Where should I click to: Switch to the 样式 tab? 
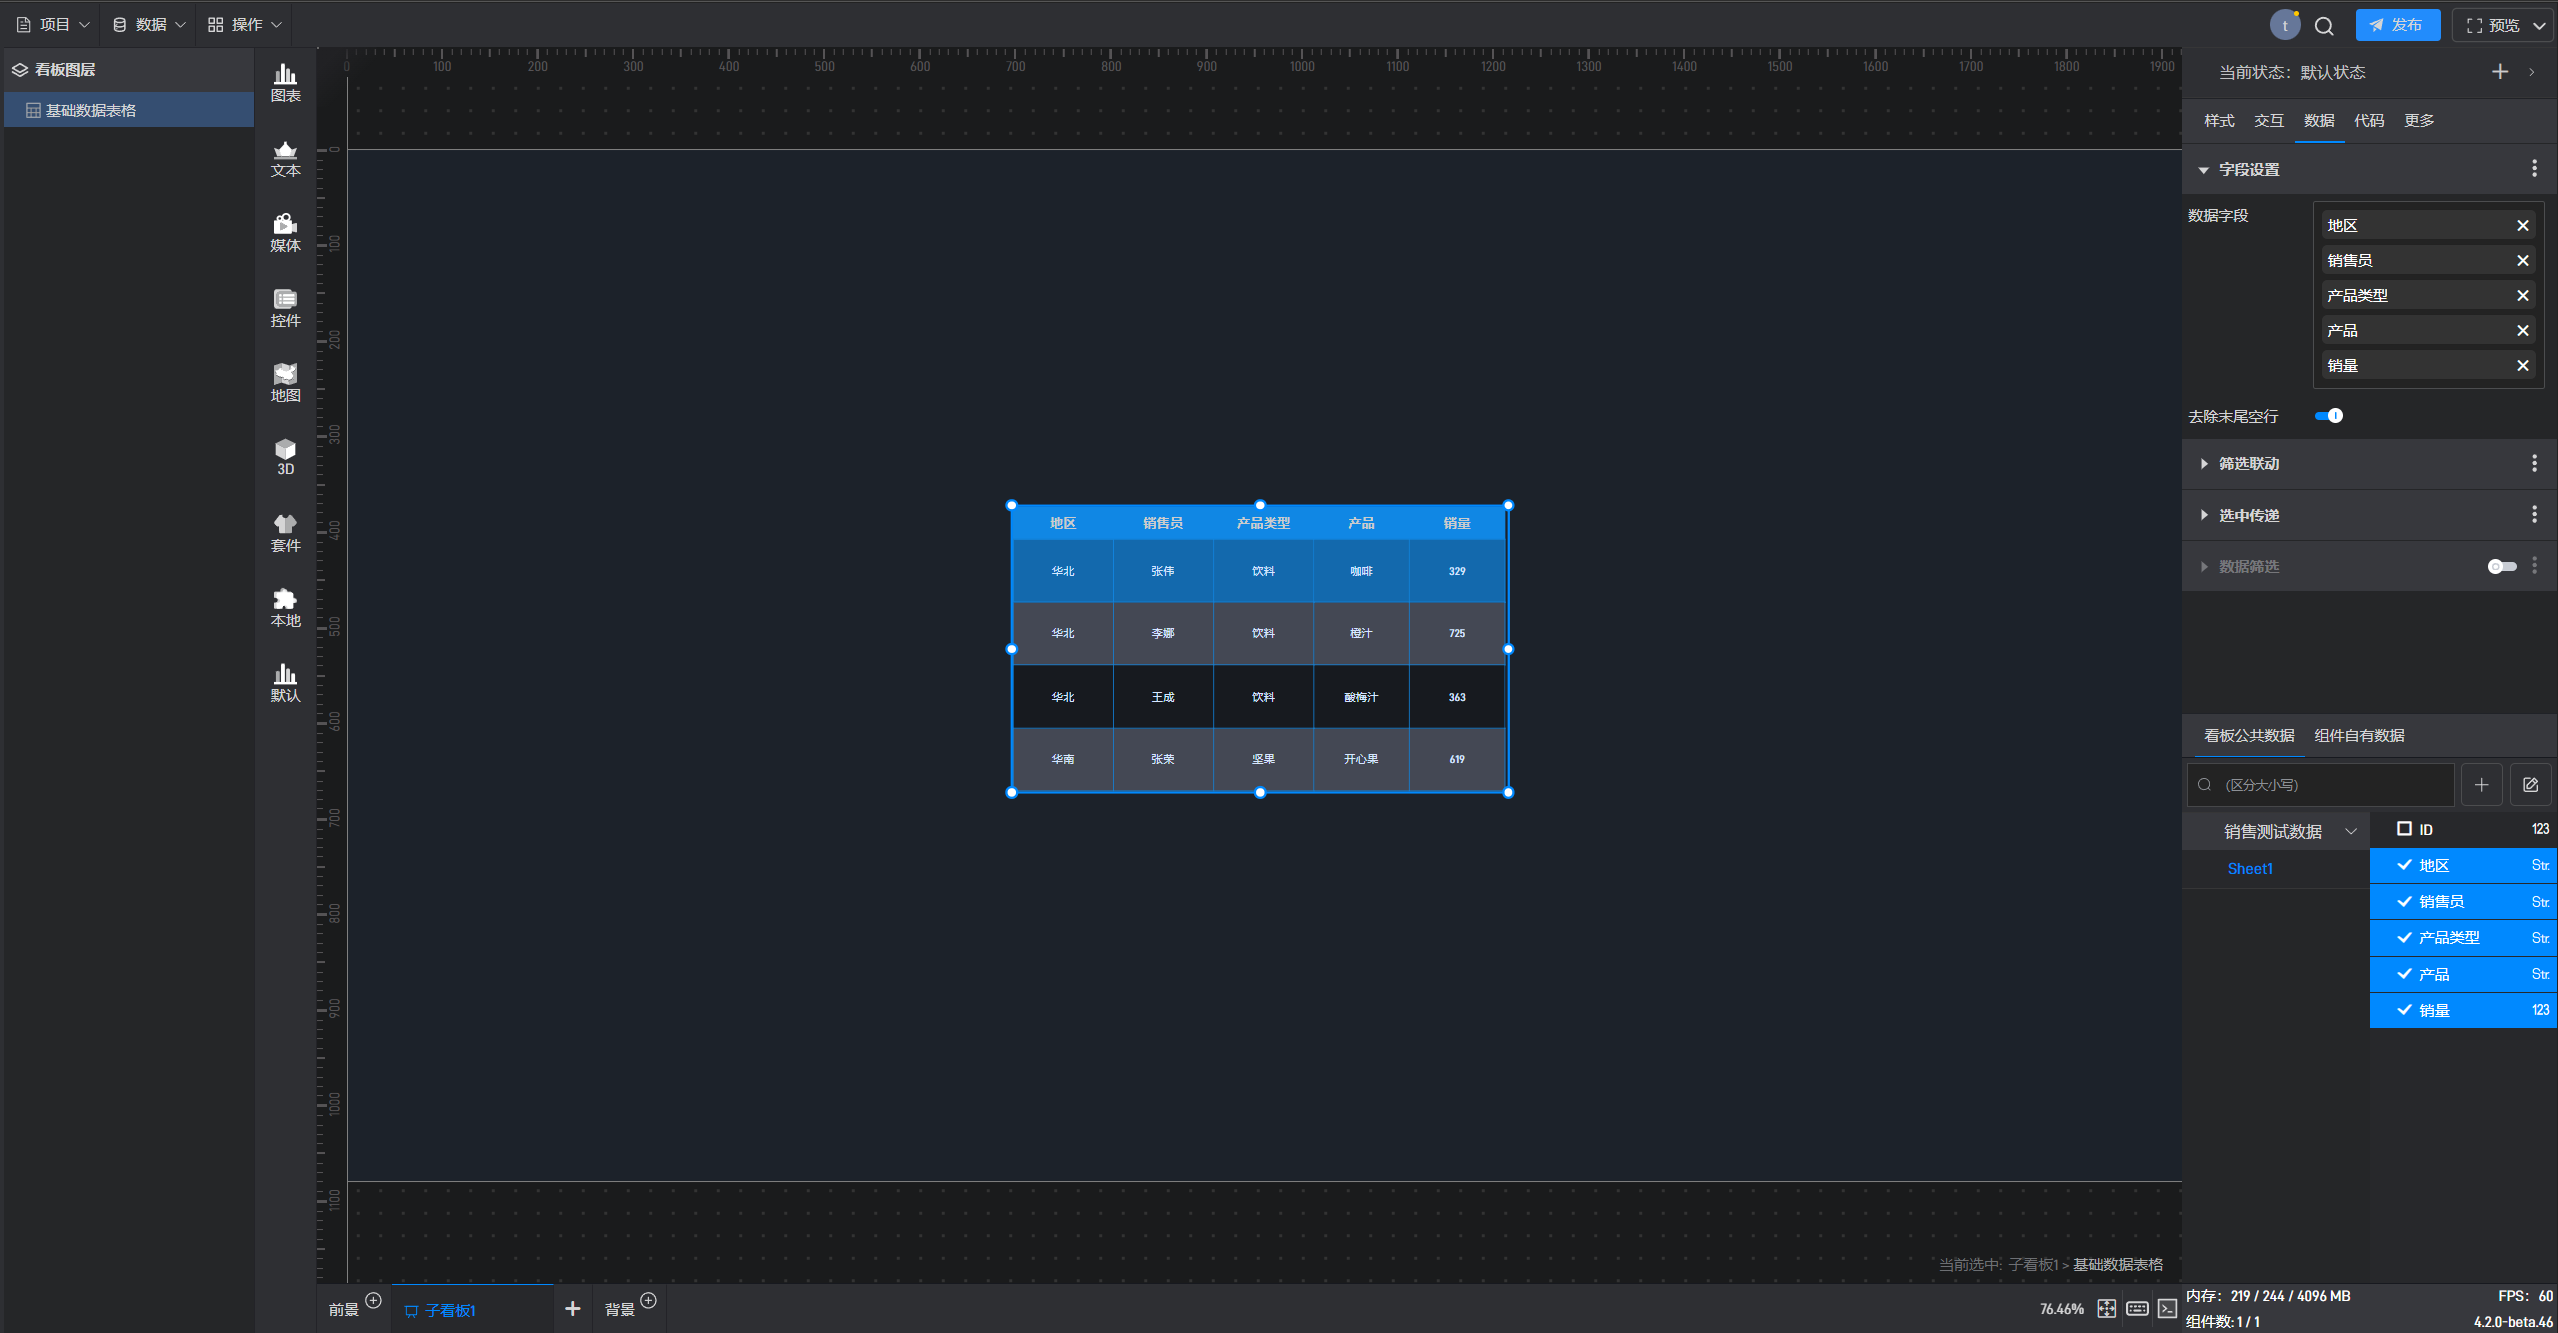click(2218, 121)
